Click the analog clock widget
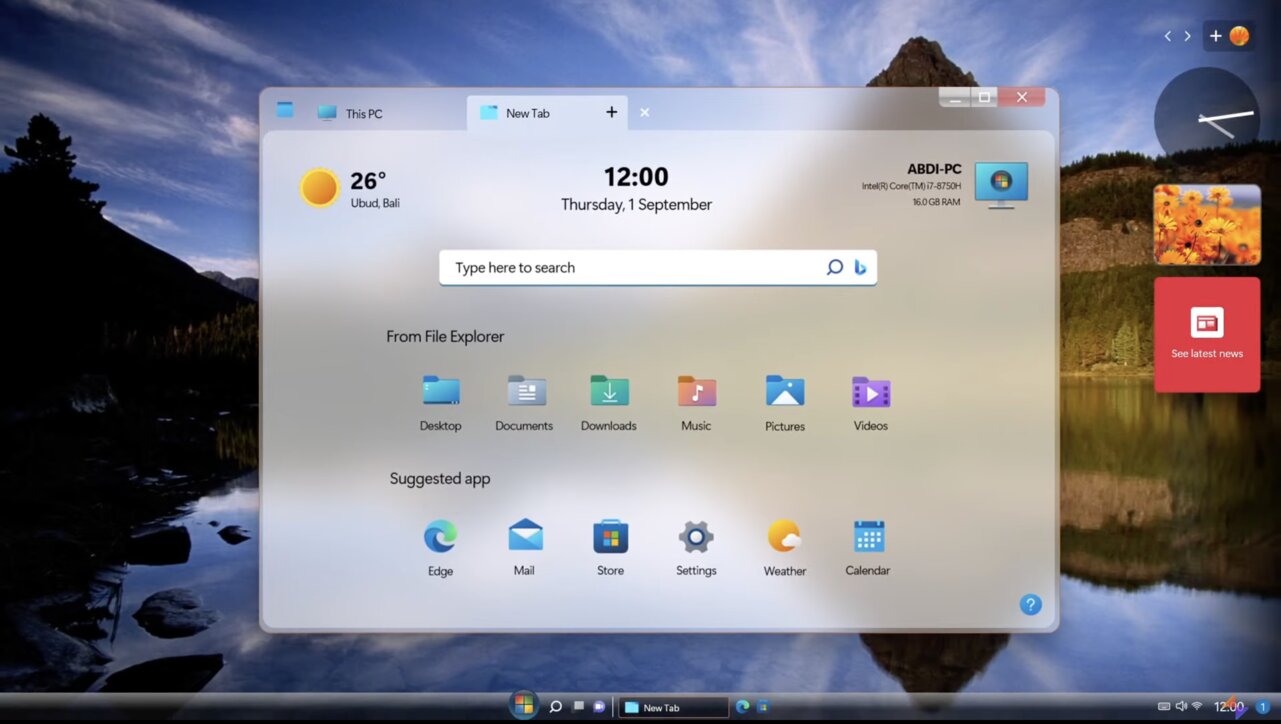 tap(1207, 120)
